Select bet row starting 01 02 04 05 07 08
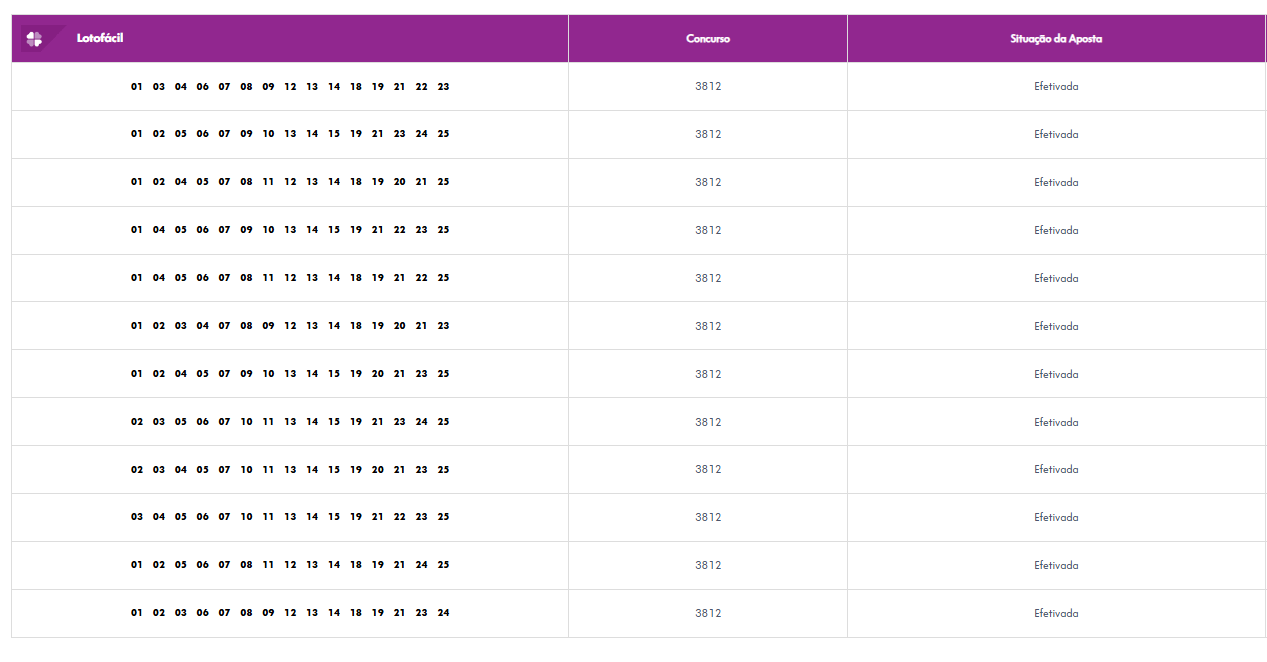1267x662 pixels. click(x=638, y=182)
